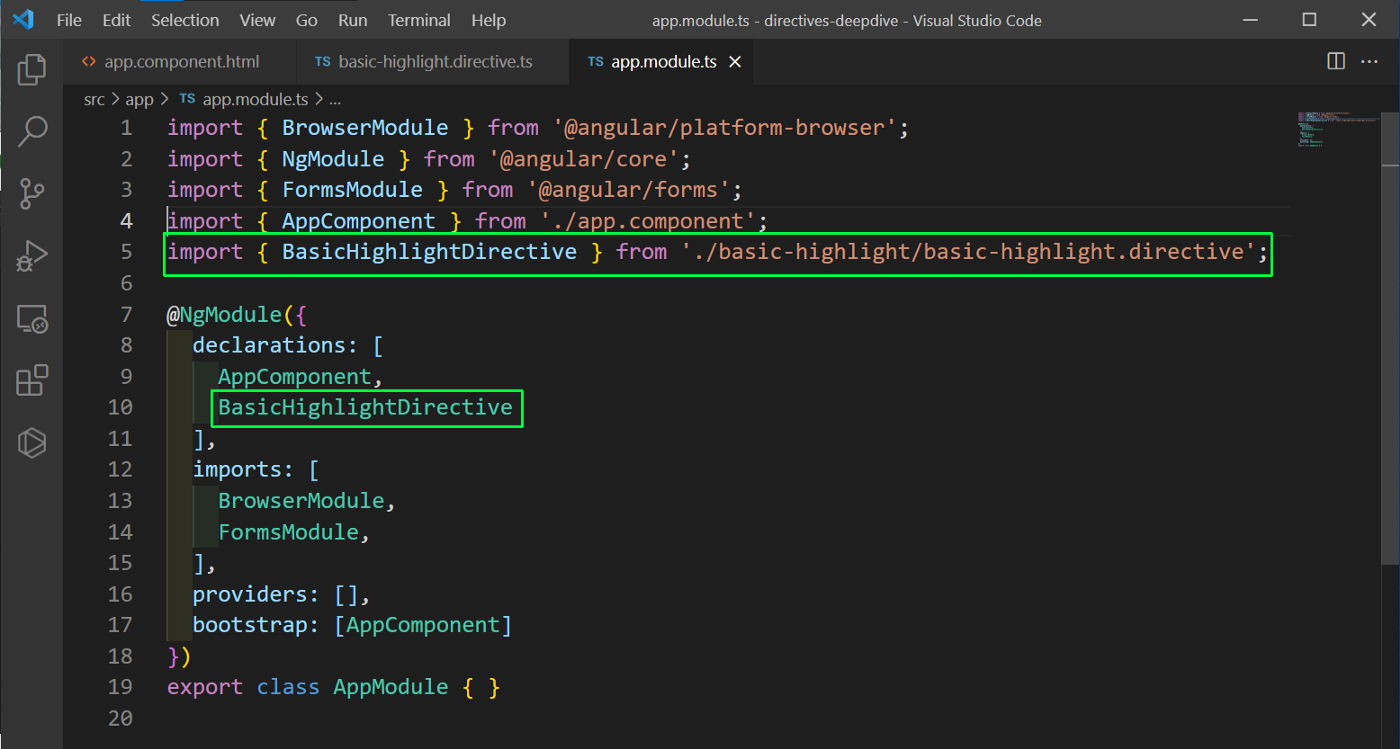The width and height of the screenshot is (1400, 749).
Task: Split the editor to the right
Action: click(1336, 62)
